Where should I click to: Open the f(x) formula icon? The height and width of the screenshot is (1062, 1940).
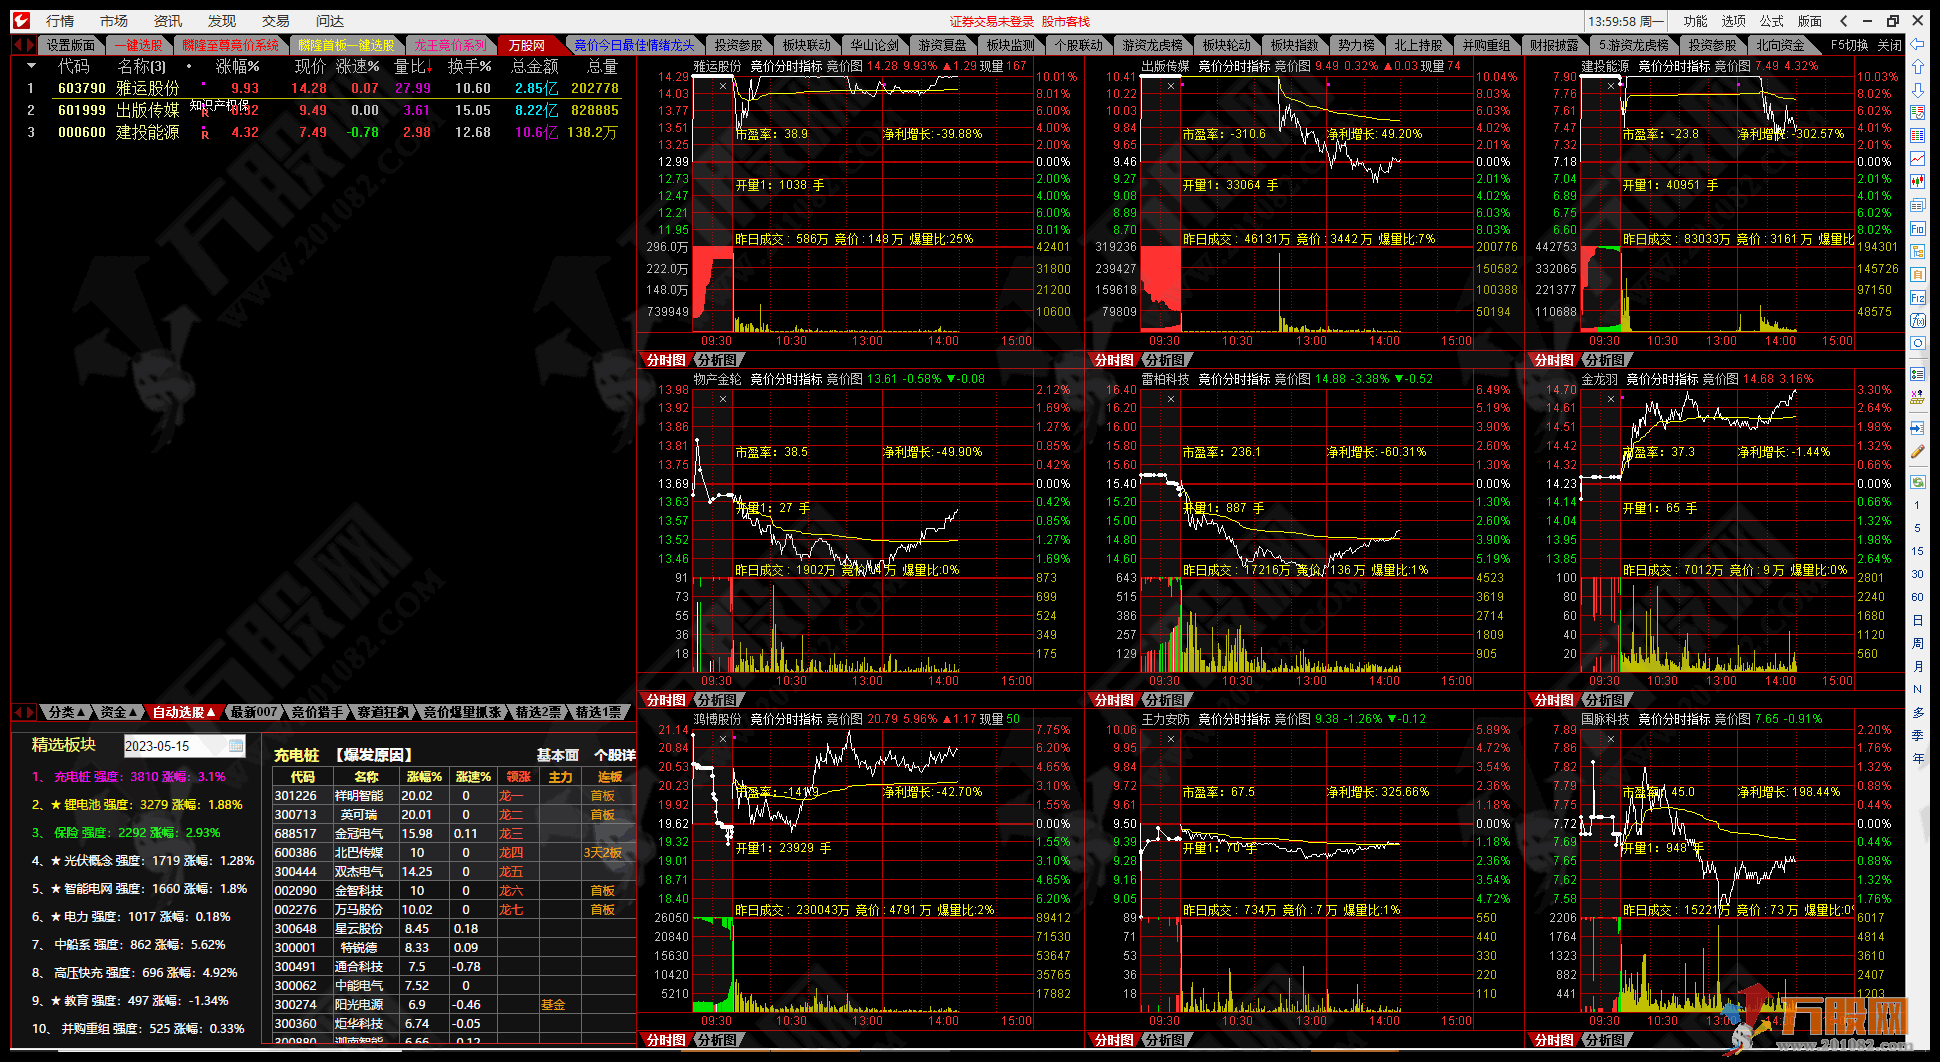coord(1917,320)
